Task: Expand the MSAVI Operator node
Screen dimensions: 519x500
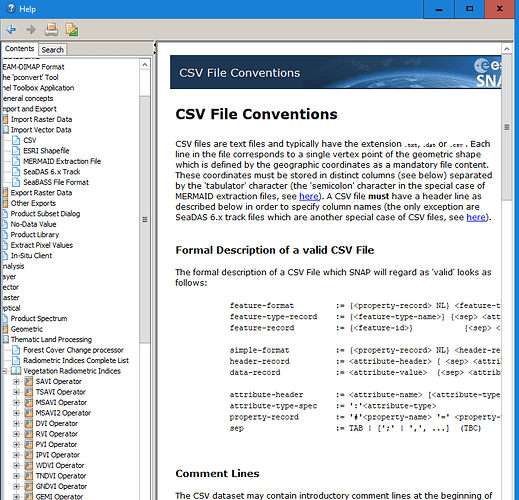Action: tap(16, 403)
